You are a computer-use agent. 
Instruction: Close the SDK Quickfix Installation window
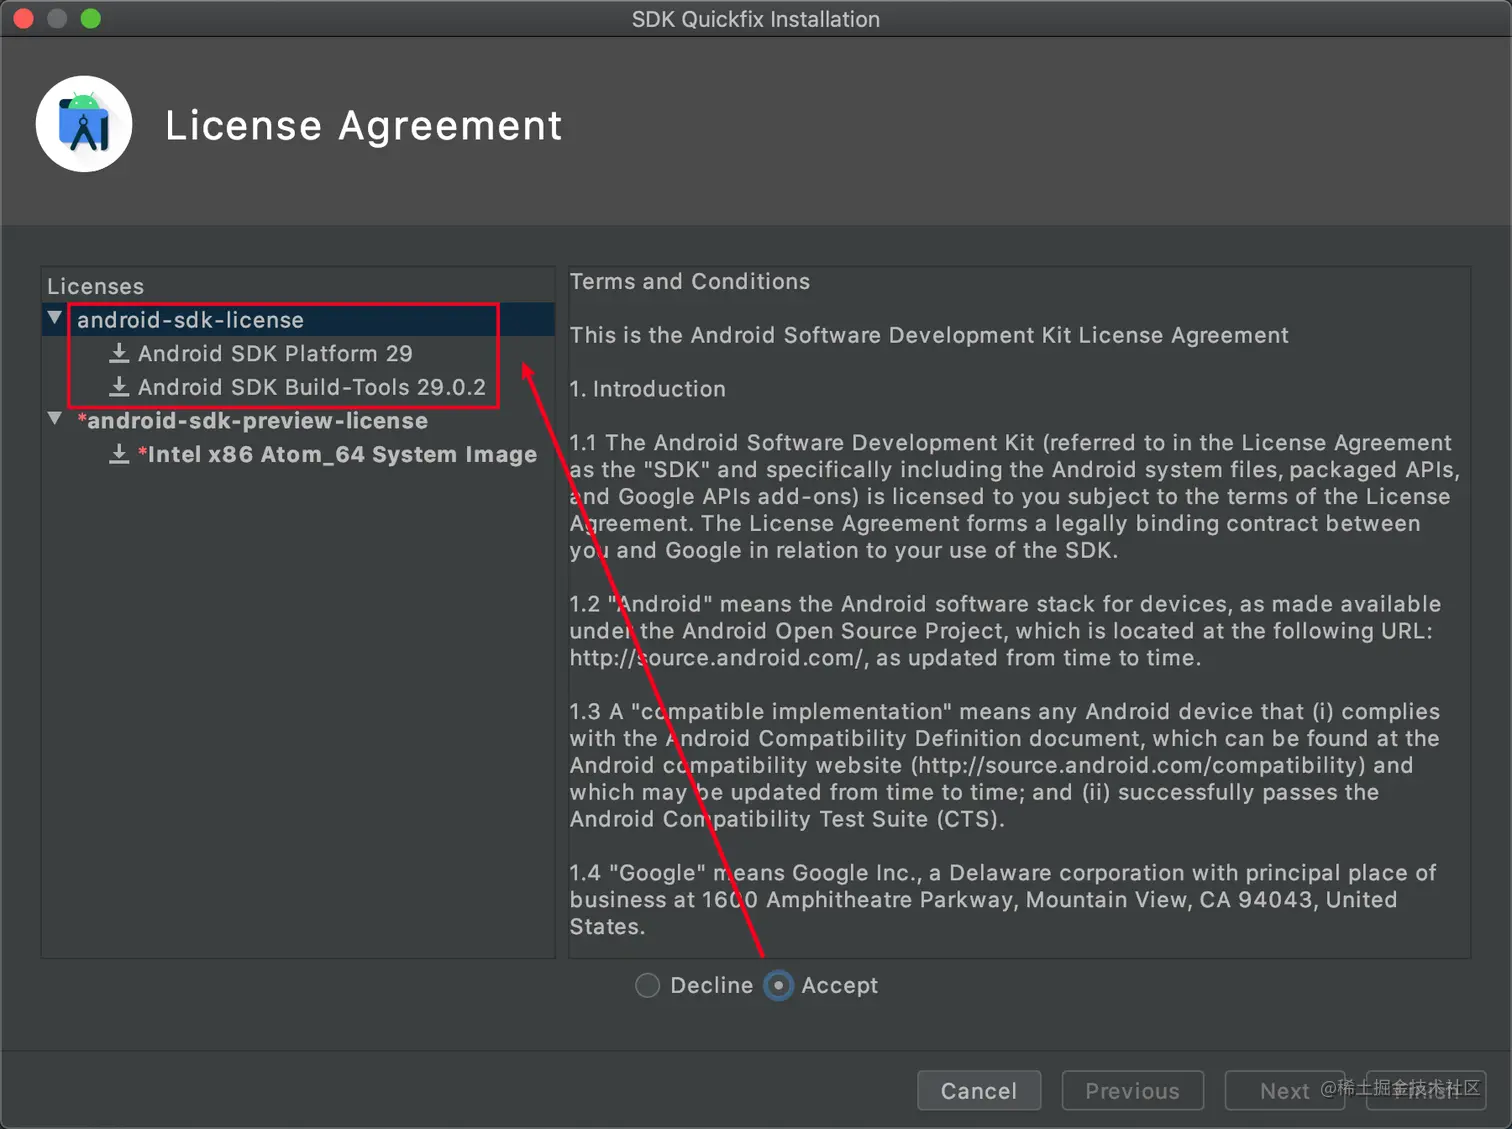(x=23, y=19)
